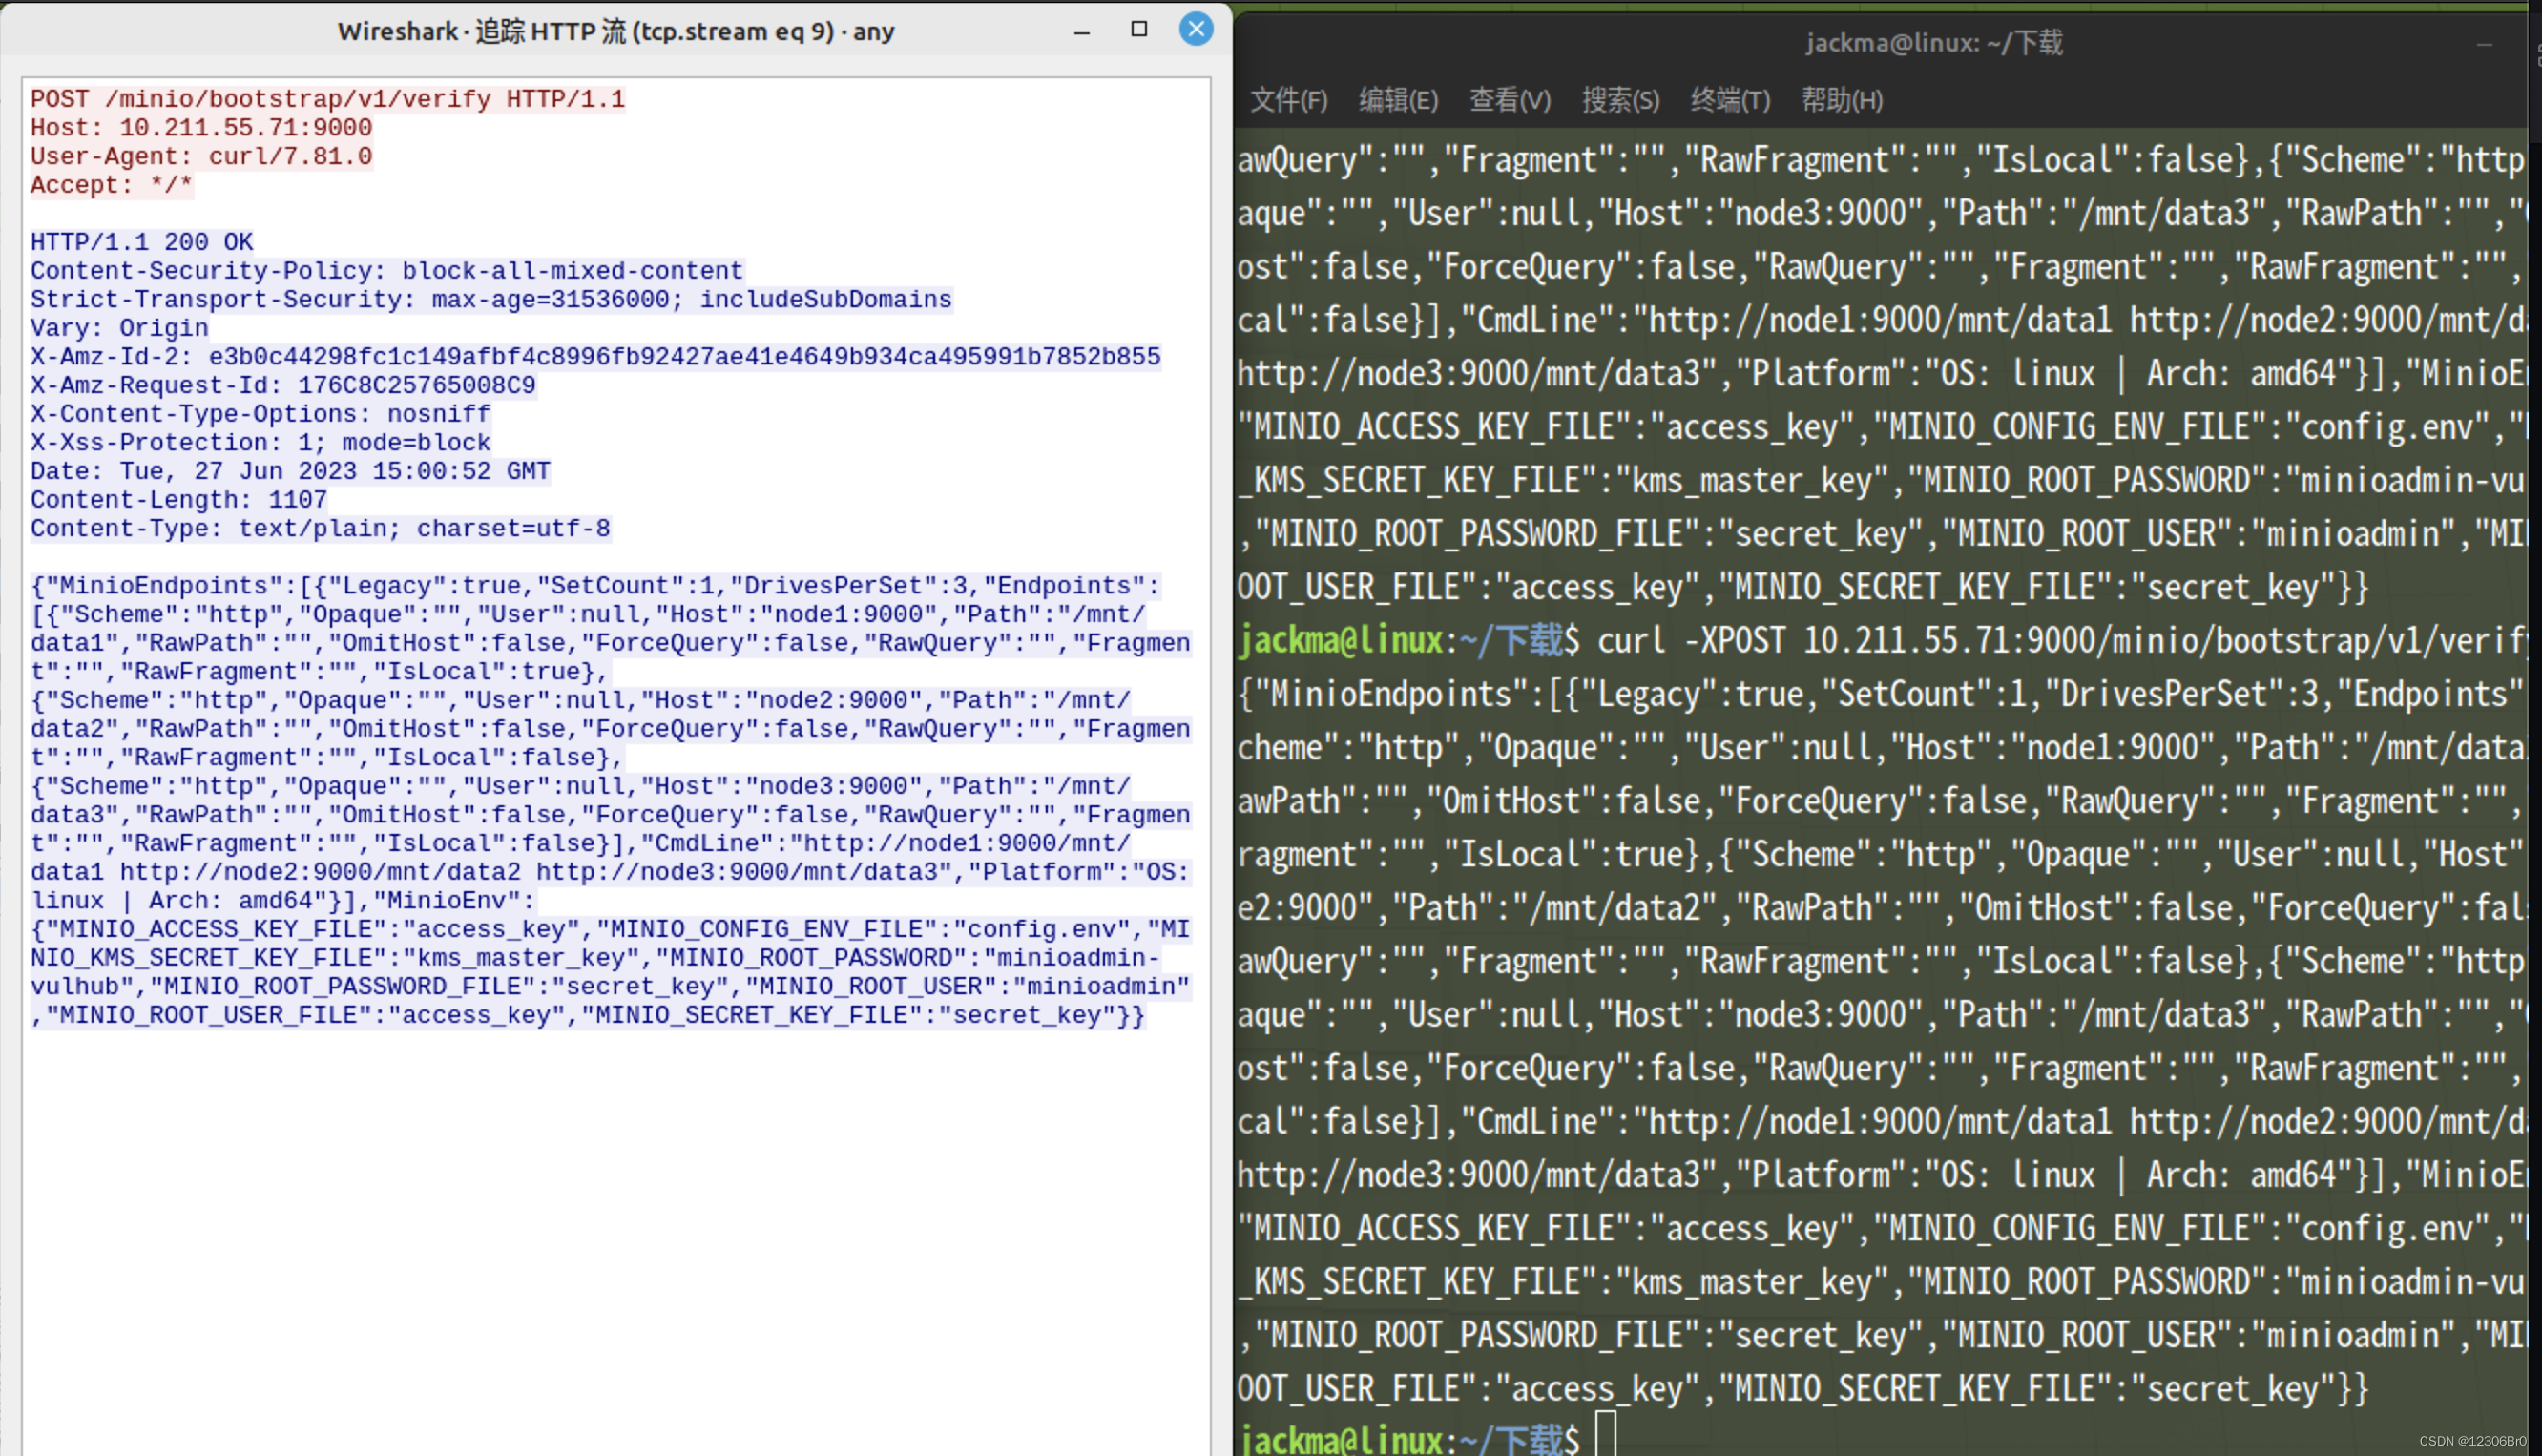2542x1456 pixels.
Task: Click the X-Xss-Protection header line
Action: point(261,442)
